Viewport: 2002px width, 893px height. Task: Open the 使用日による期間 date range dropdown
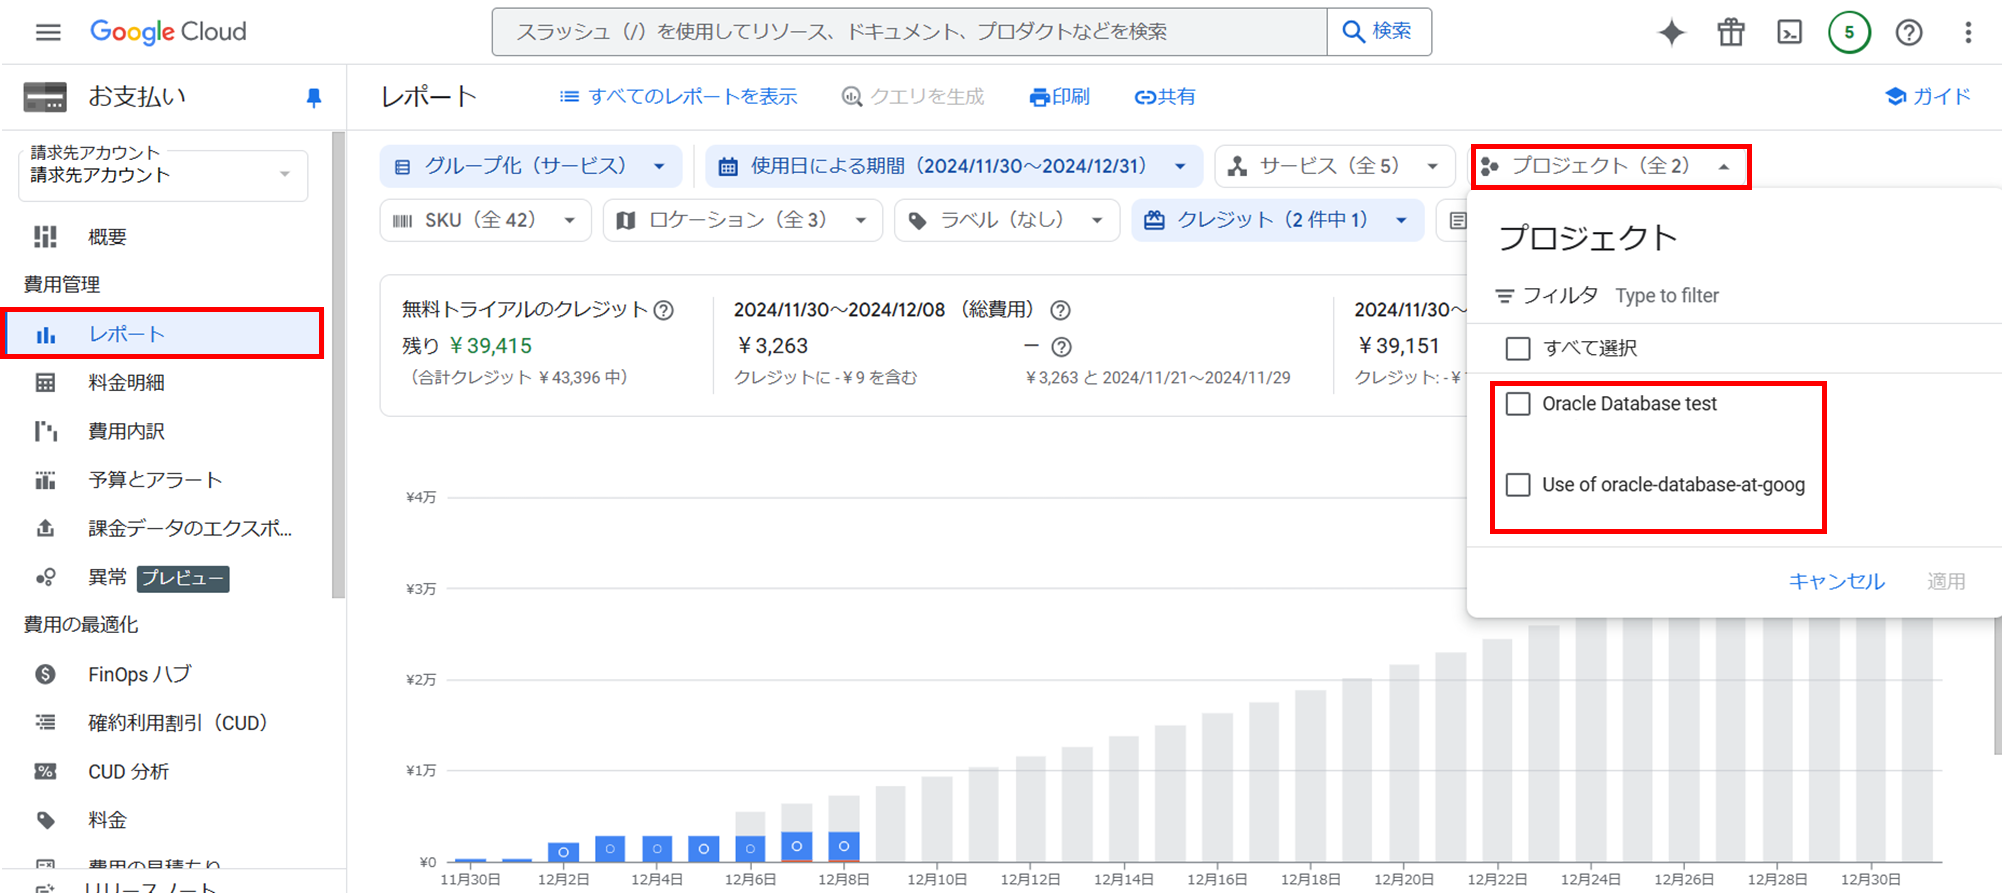pyautogui.click(x=954, y=166)
